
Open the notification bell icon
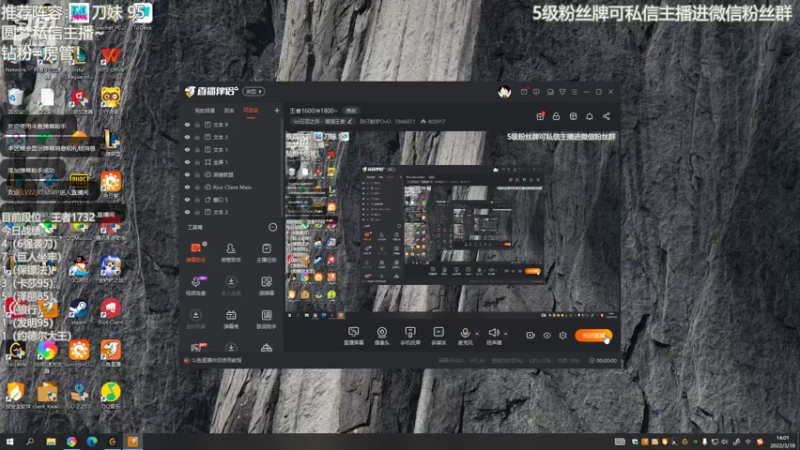[589, 116]
